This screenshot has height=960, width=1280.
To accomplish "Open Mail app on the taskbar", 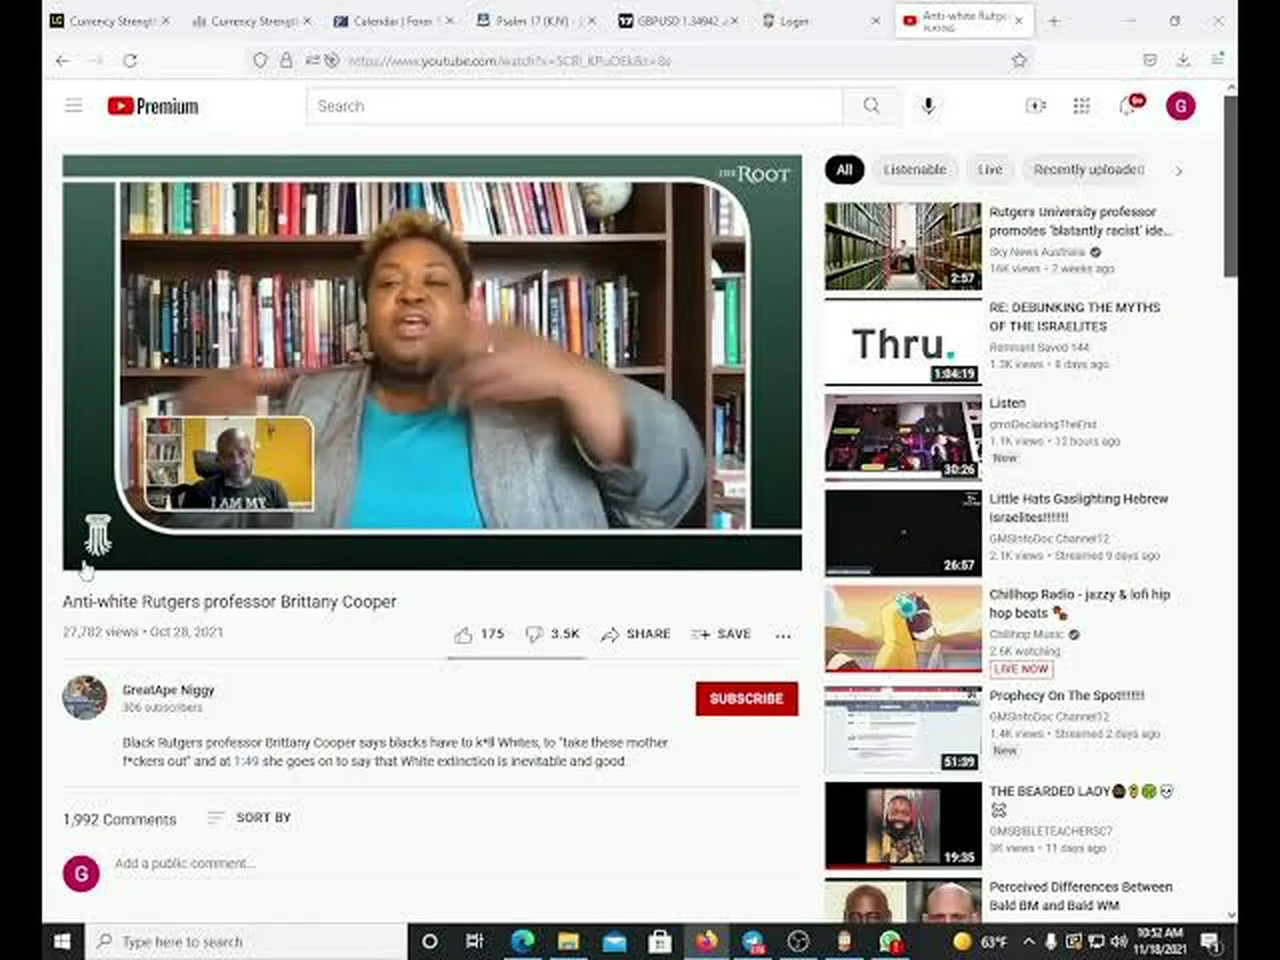I will coord(614,941).
